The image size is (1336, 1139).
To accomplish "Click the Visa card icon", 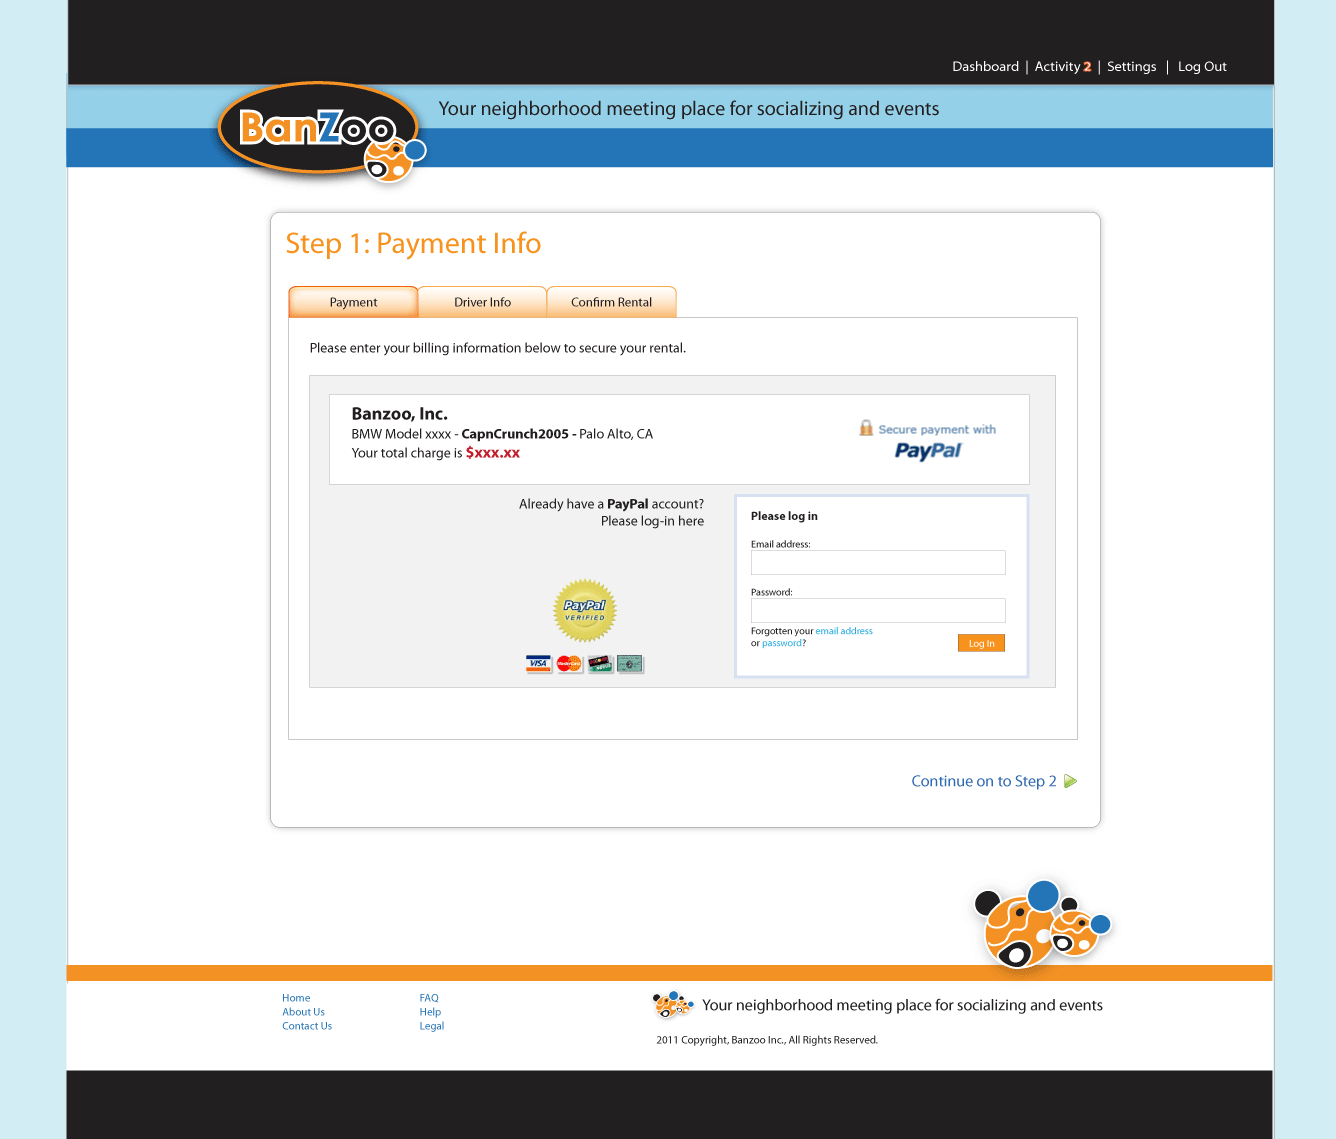I will click(539, 664).
